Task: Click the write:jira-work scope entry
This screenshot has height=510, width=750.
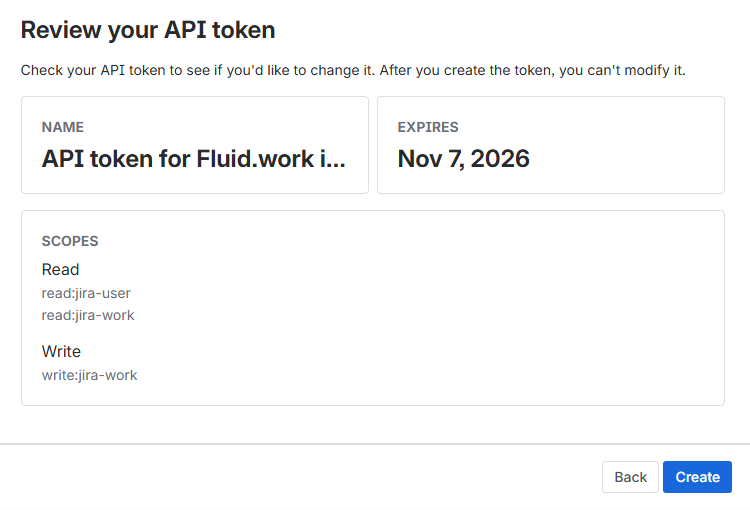Action: (x=89, y=375)
